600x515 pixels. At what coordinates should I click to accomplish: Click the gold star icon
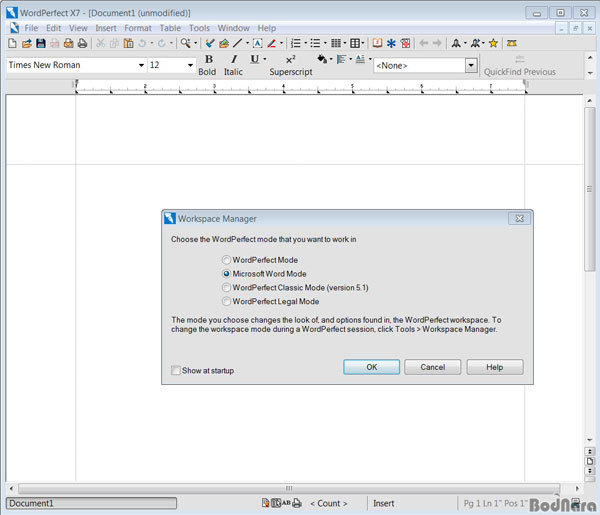[493, 43]
